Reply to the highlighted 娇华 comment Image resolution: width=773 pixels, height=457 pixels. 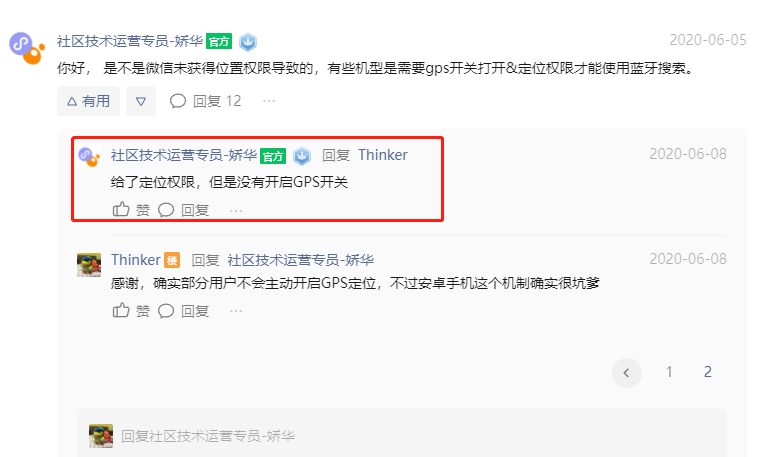(x=183, y=210)
